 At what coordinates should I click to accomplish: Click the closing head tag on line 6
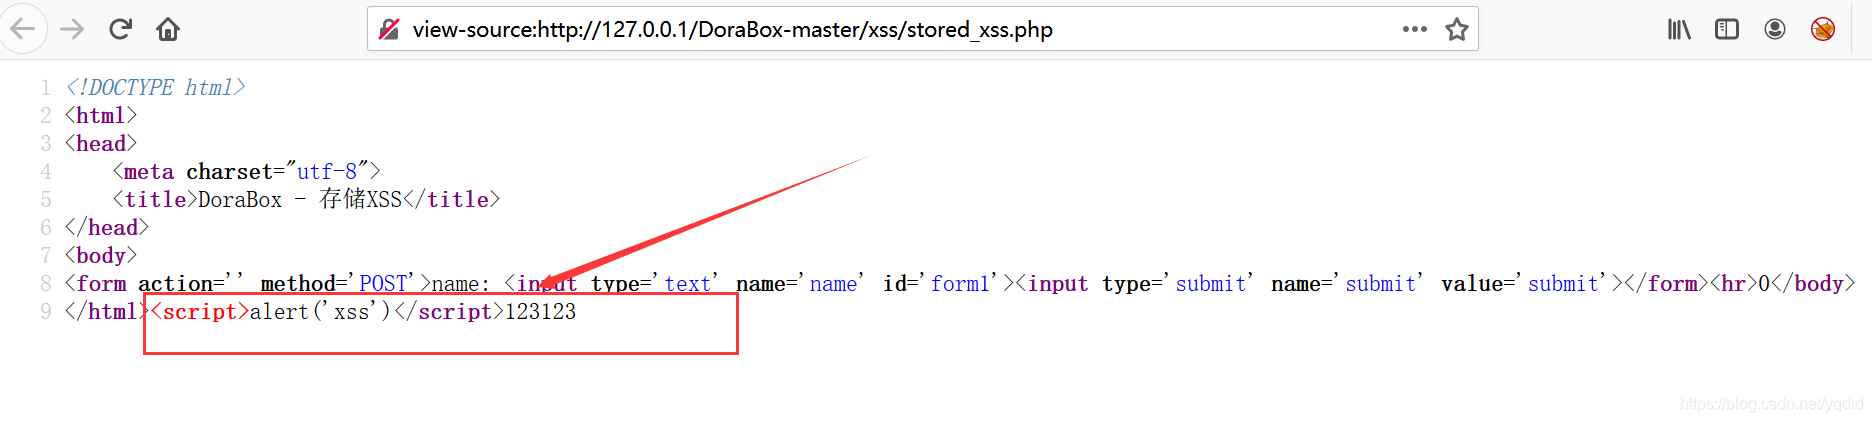(107, 228)
